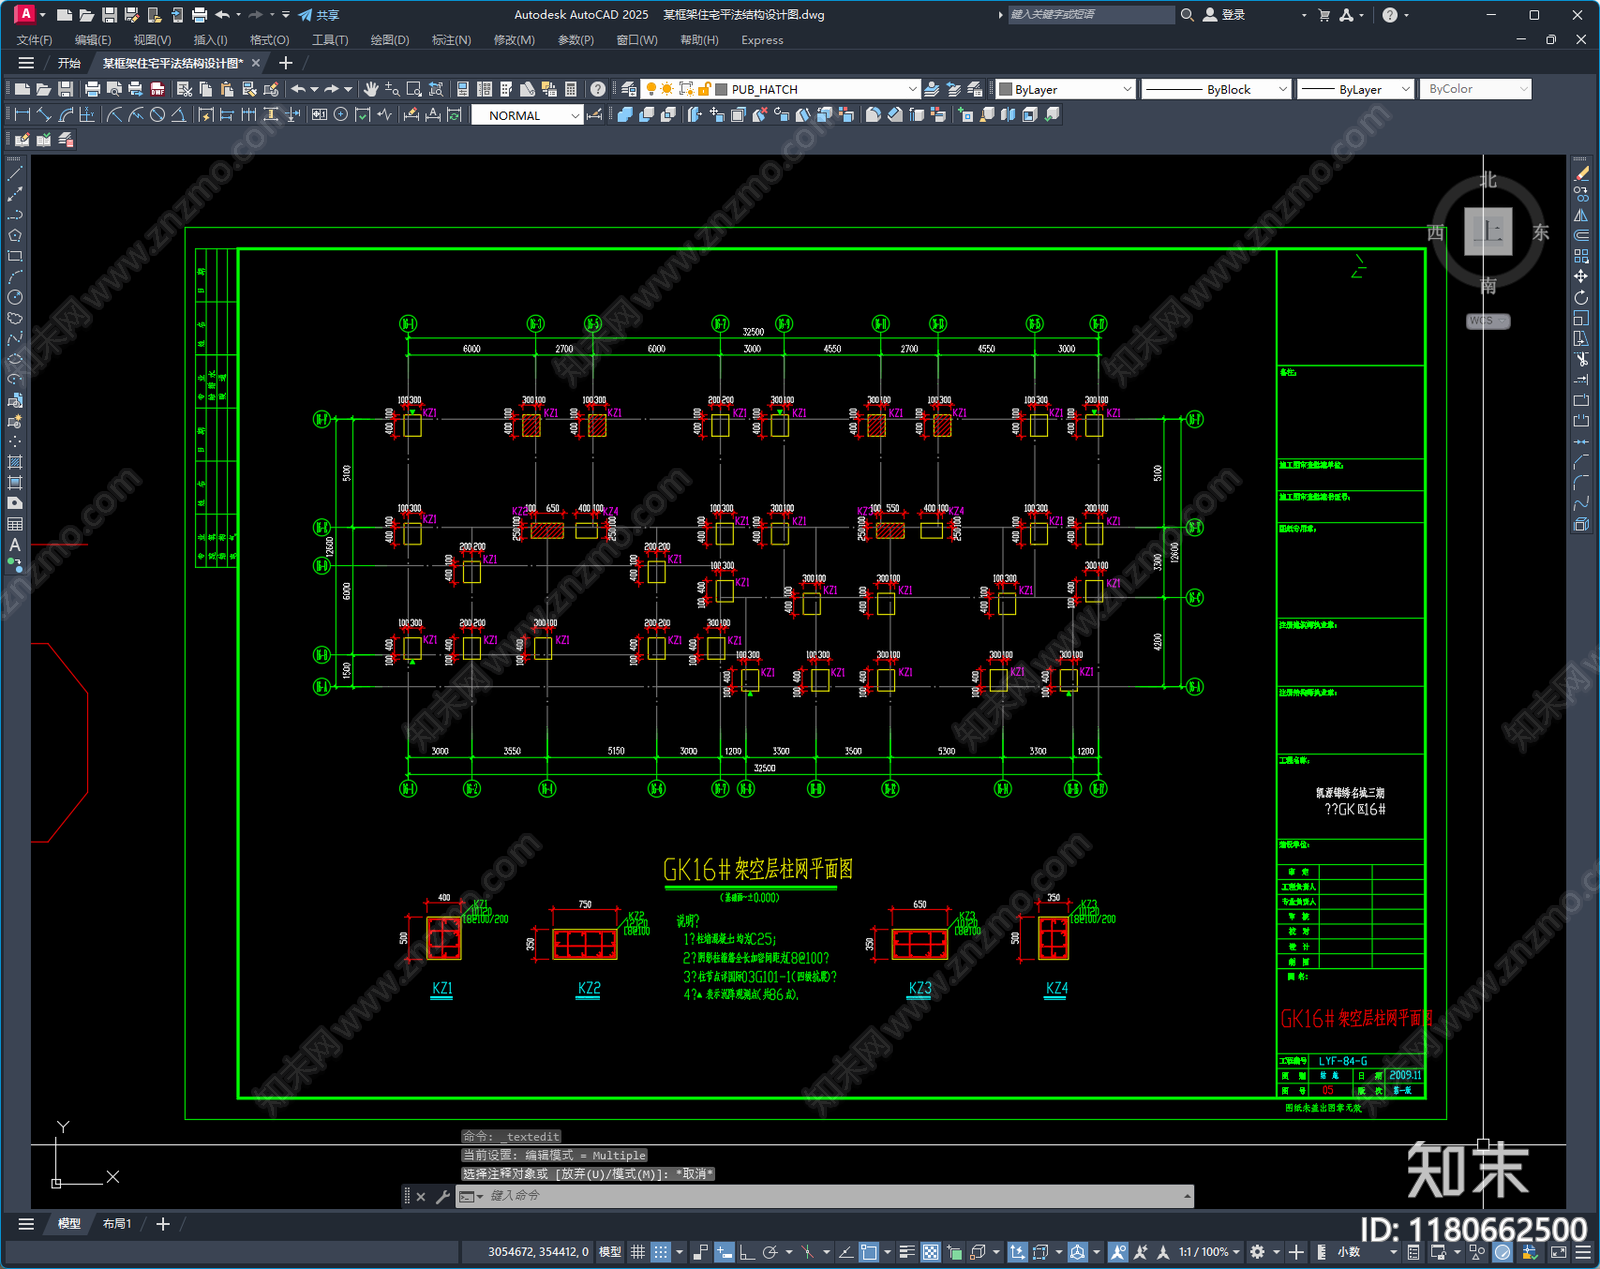Toggle dynamic input in status bar

(x=724, y=1252)
